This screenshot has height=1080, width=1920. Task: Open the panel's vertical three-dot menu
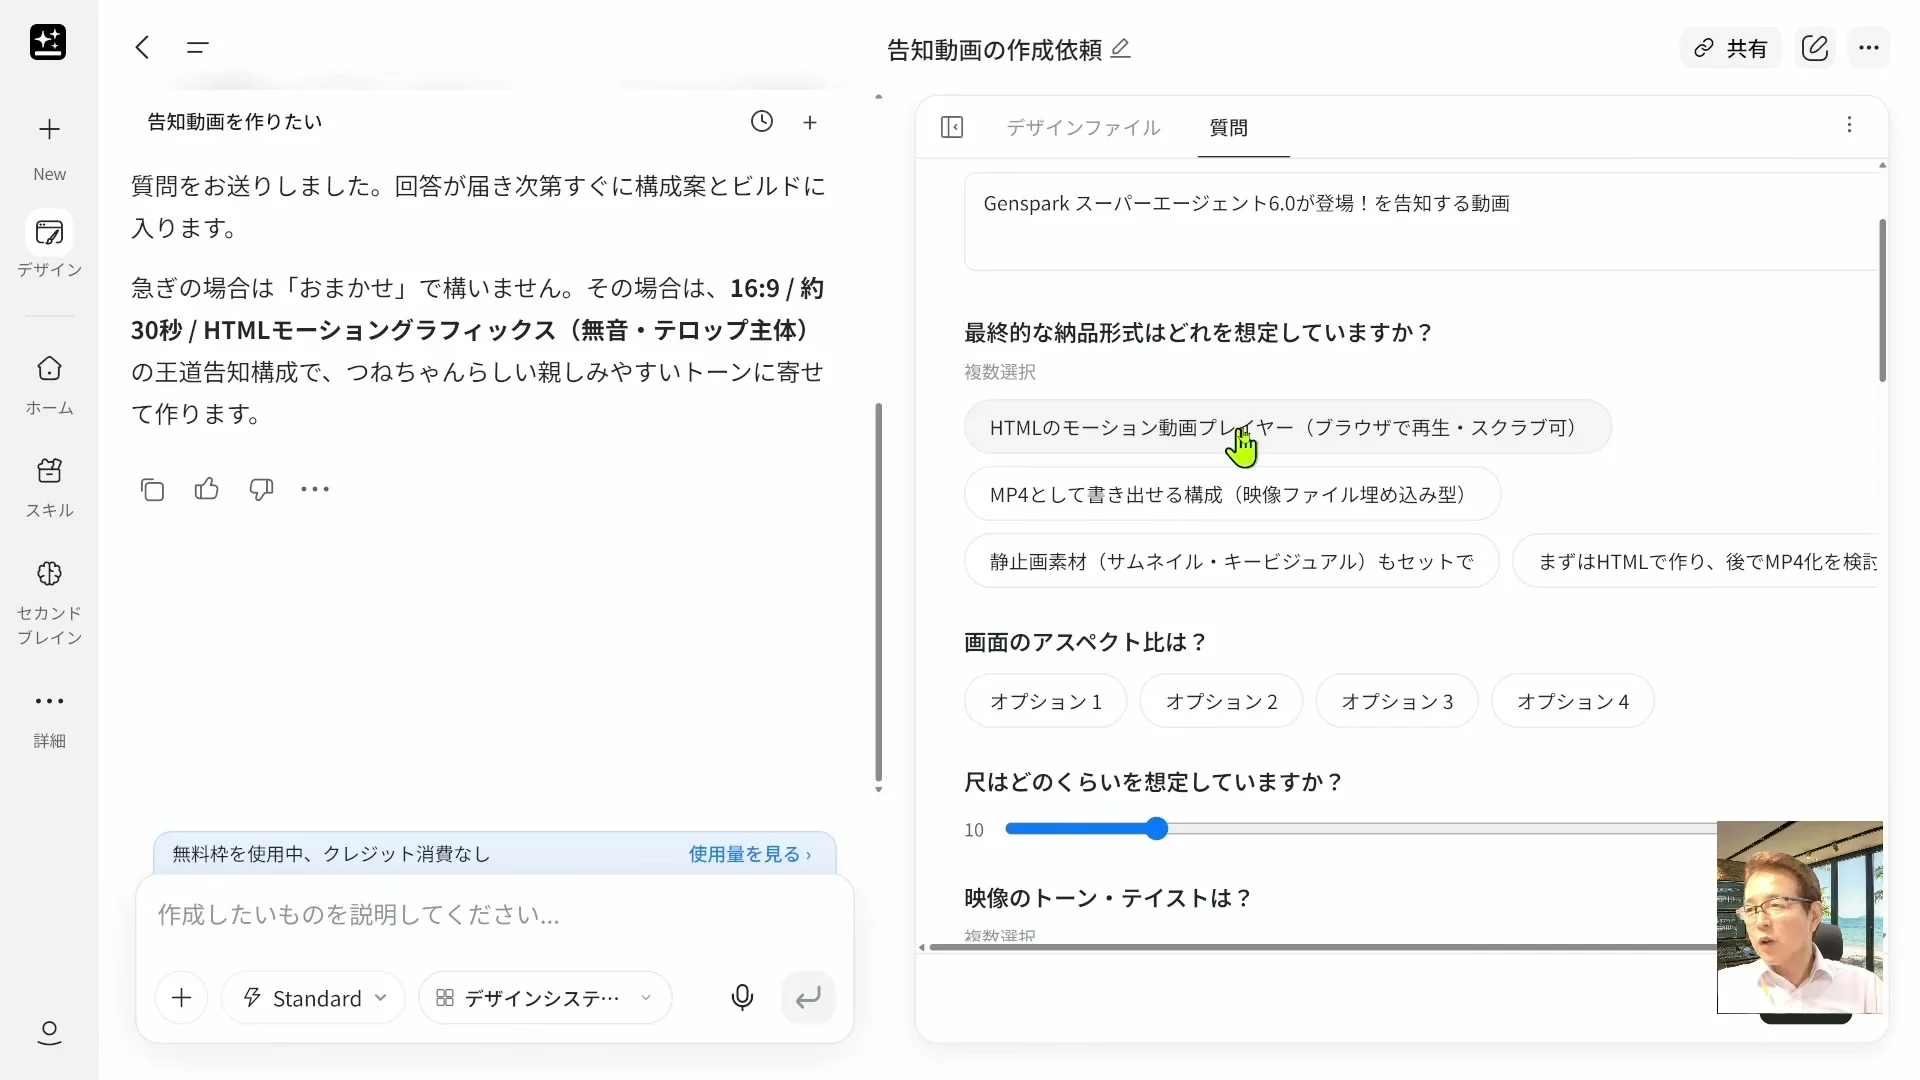click(x=1849, y=125)
